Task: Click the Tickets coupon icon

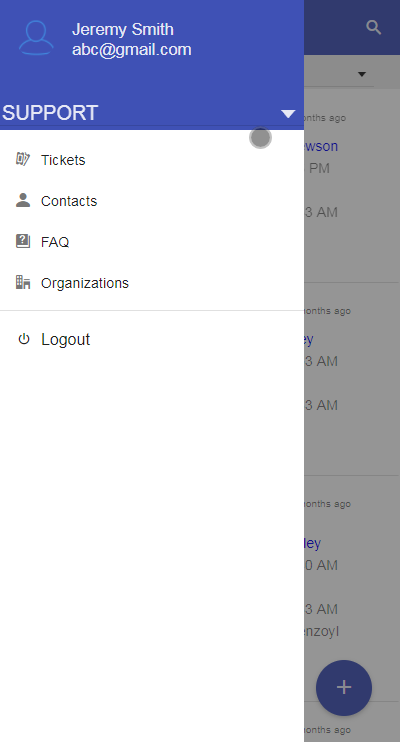Action: tap(23, 159)
